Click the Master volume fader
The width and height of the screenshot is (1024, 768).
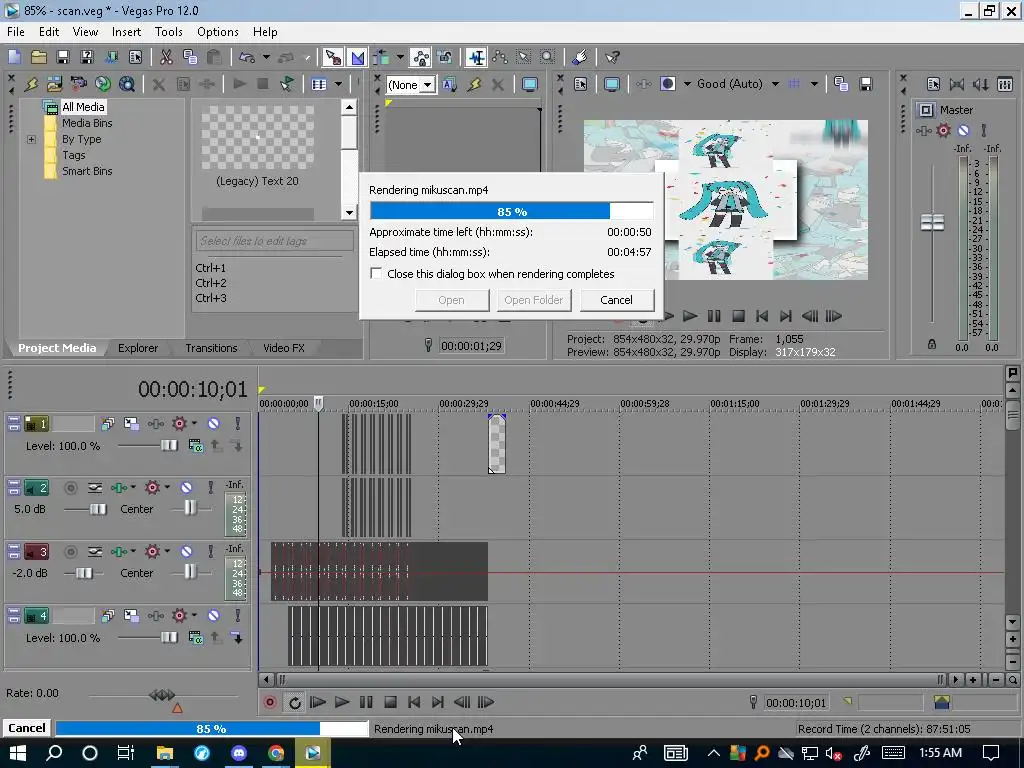coord(932,223)
